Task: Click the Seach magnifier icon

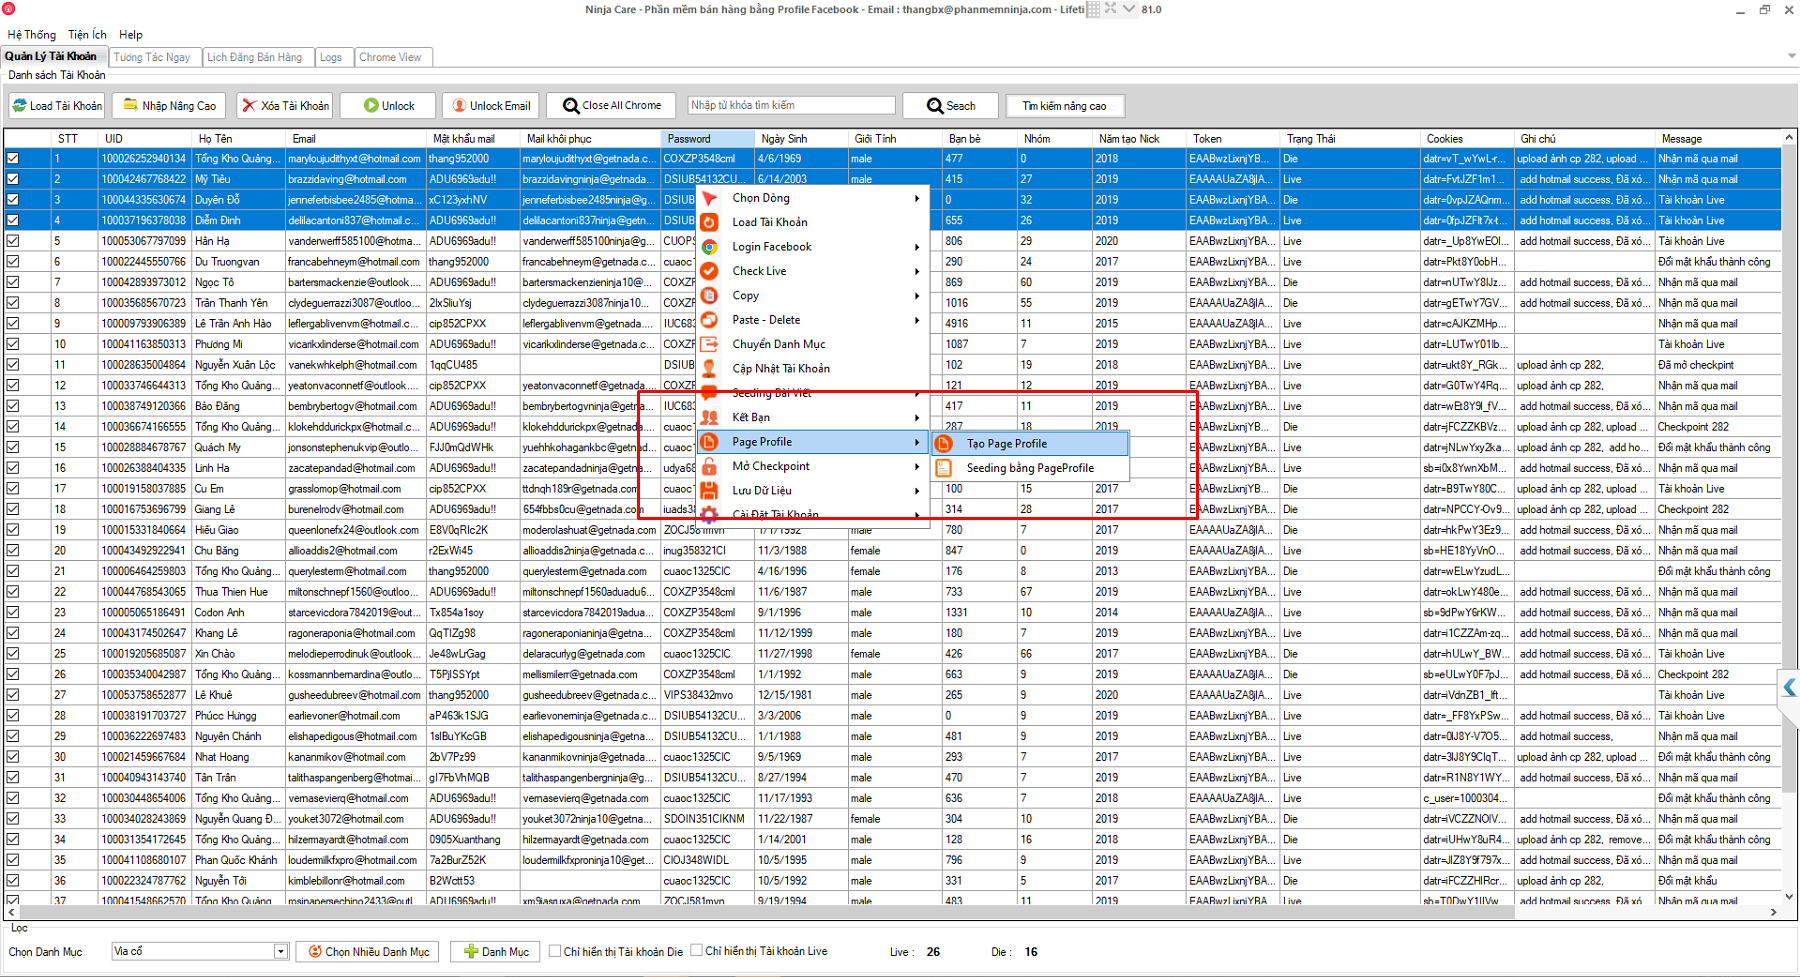Action: click(x=935, y=105)
